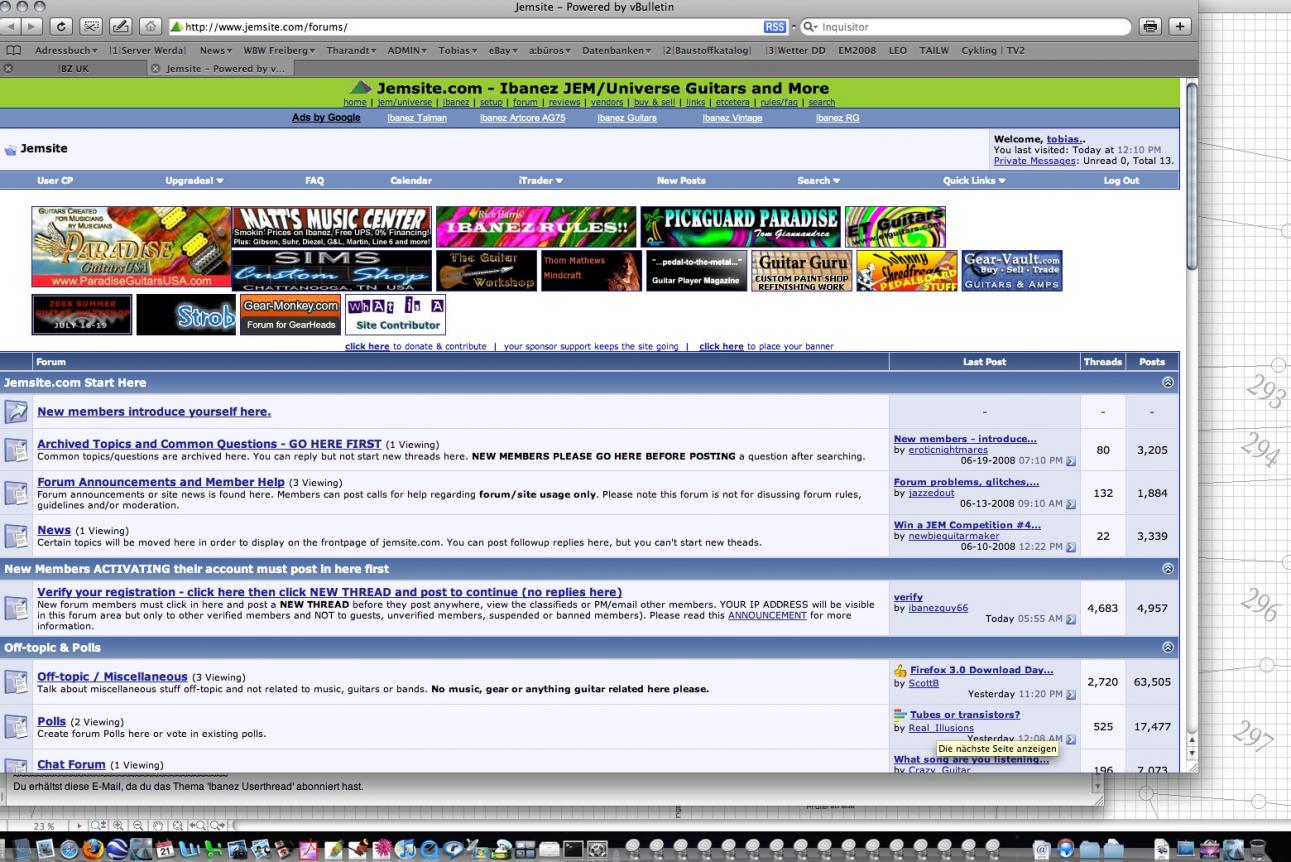Image resolution: width=1291 pixels, height=862 pixels.
Task: Collapse the Jemsite.com Start Here category
Action: (1166, 383)
